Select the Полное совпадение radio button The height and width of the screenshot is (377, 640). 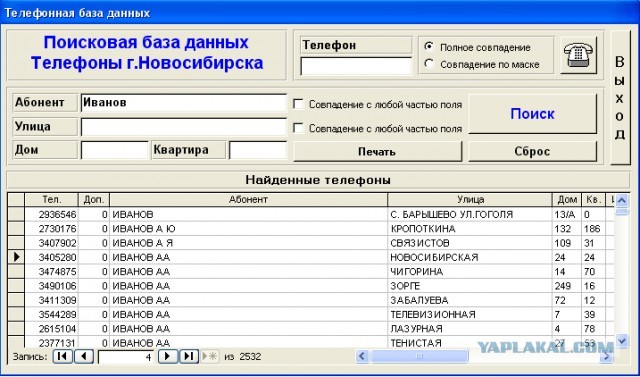coord(429,47)
